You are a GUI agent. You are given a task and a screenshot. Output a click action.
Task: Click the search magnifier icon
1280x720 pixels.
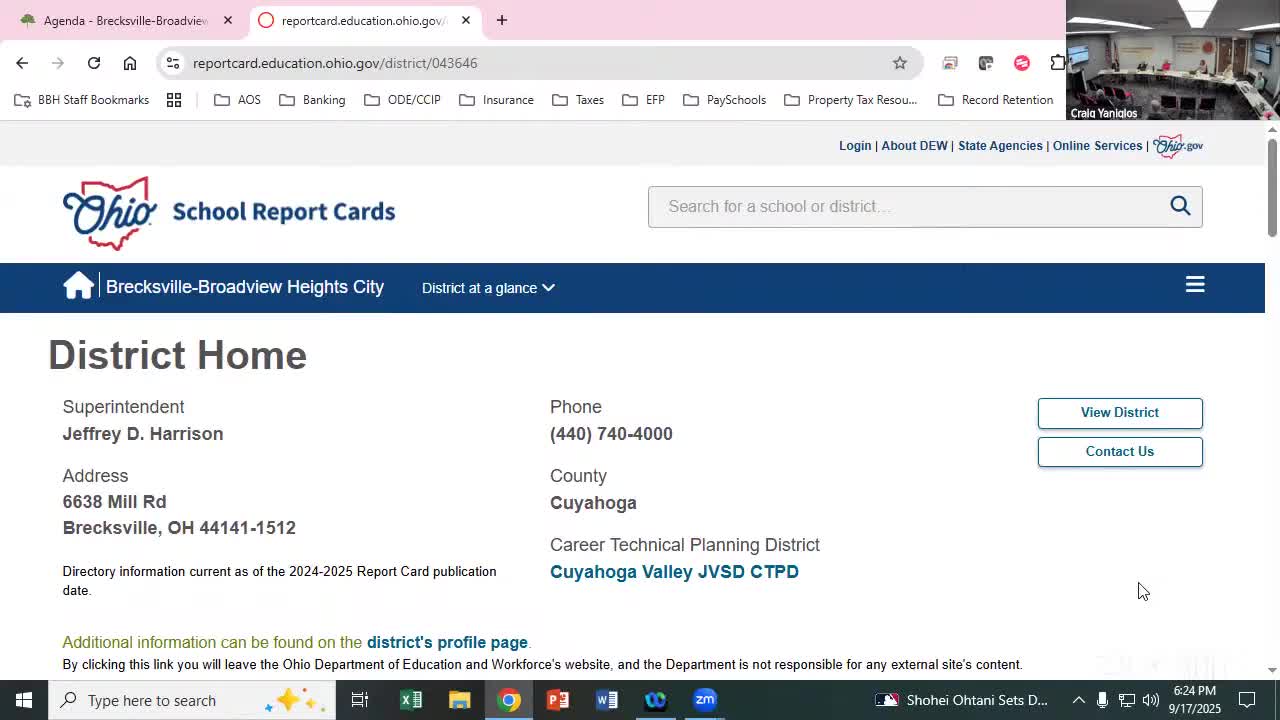click(x=1180, y=206)
